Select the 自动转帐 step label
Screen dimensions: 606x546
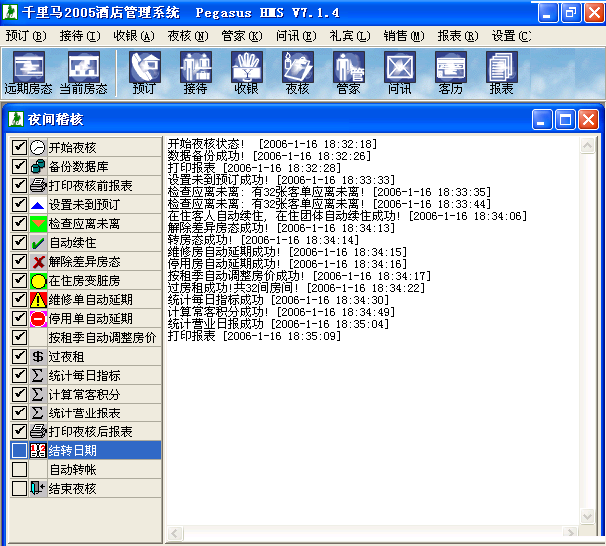pos(73,469)
